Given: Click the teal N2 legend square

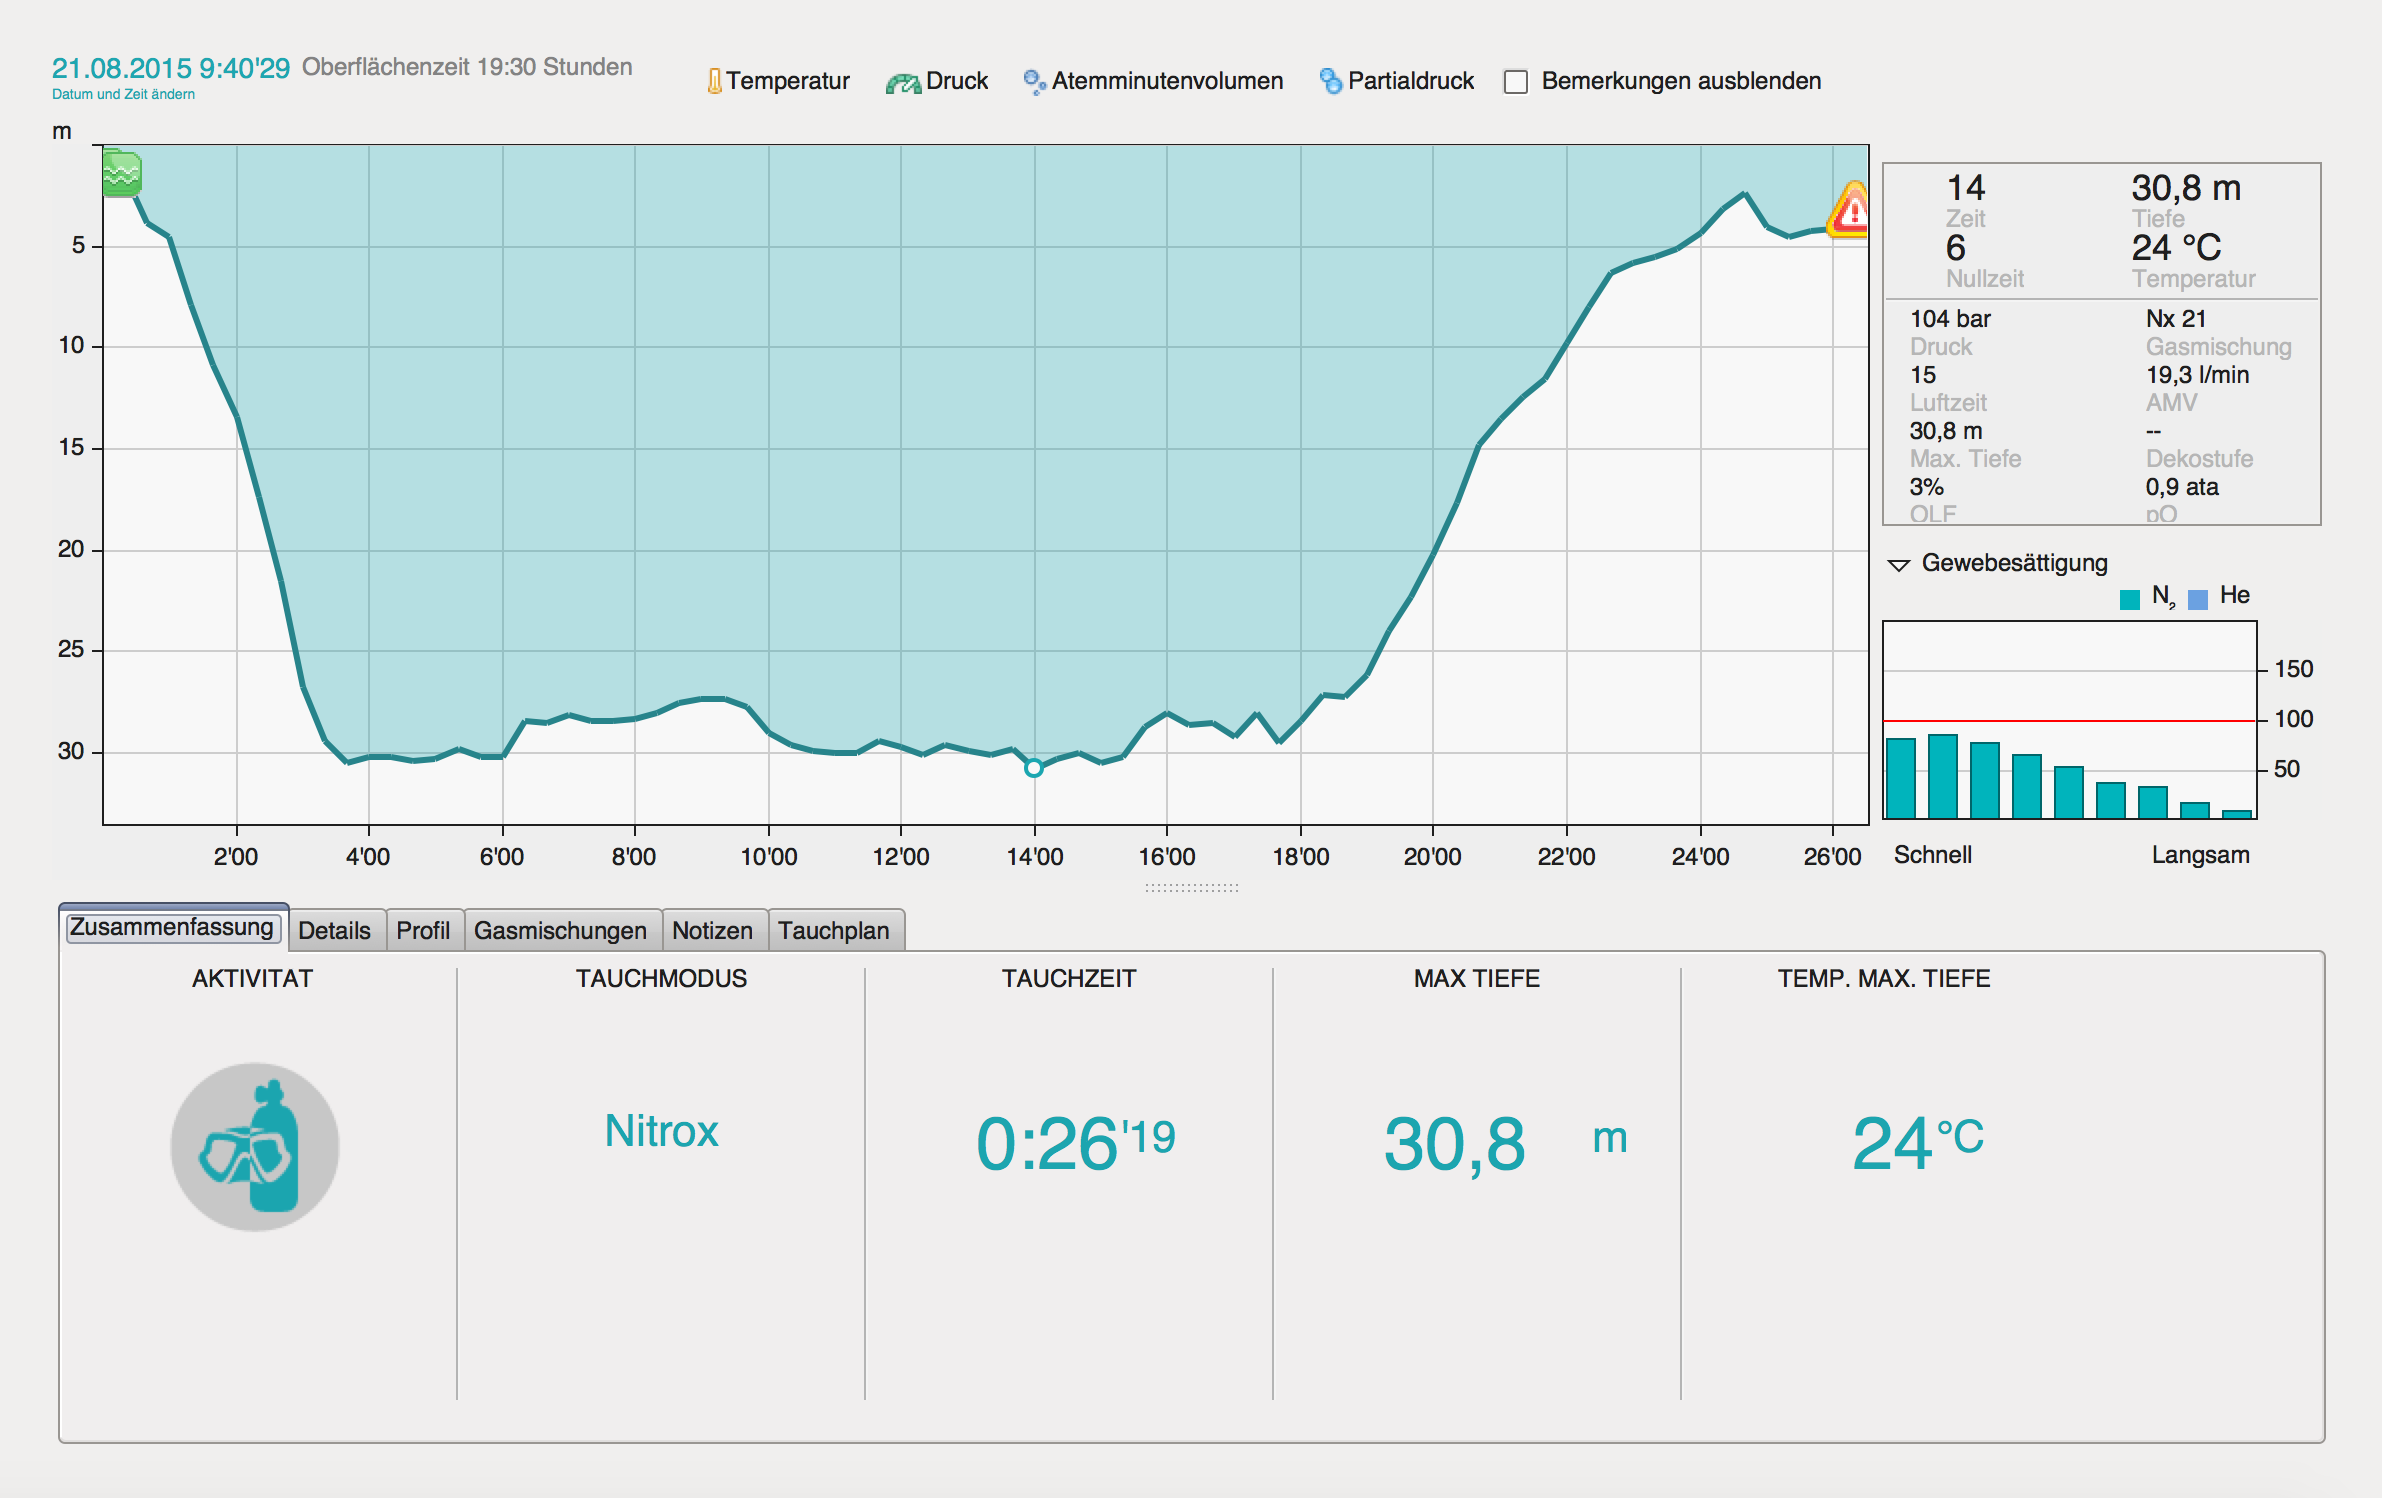Looking at the screenshot, I should tap(2129, 598).
